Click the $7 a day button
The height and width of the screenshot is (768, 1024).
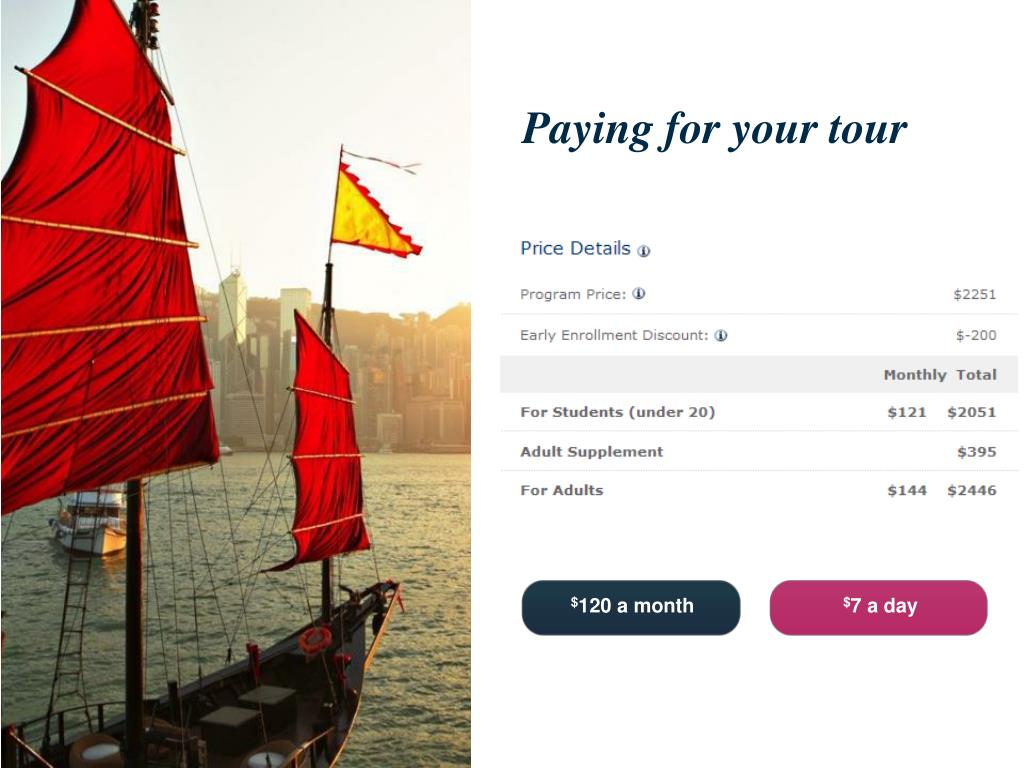(x=878, y=607)
